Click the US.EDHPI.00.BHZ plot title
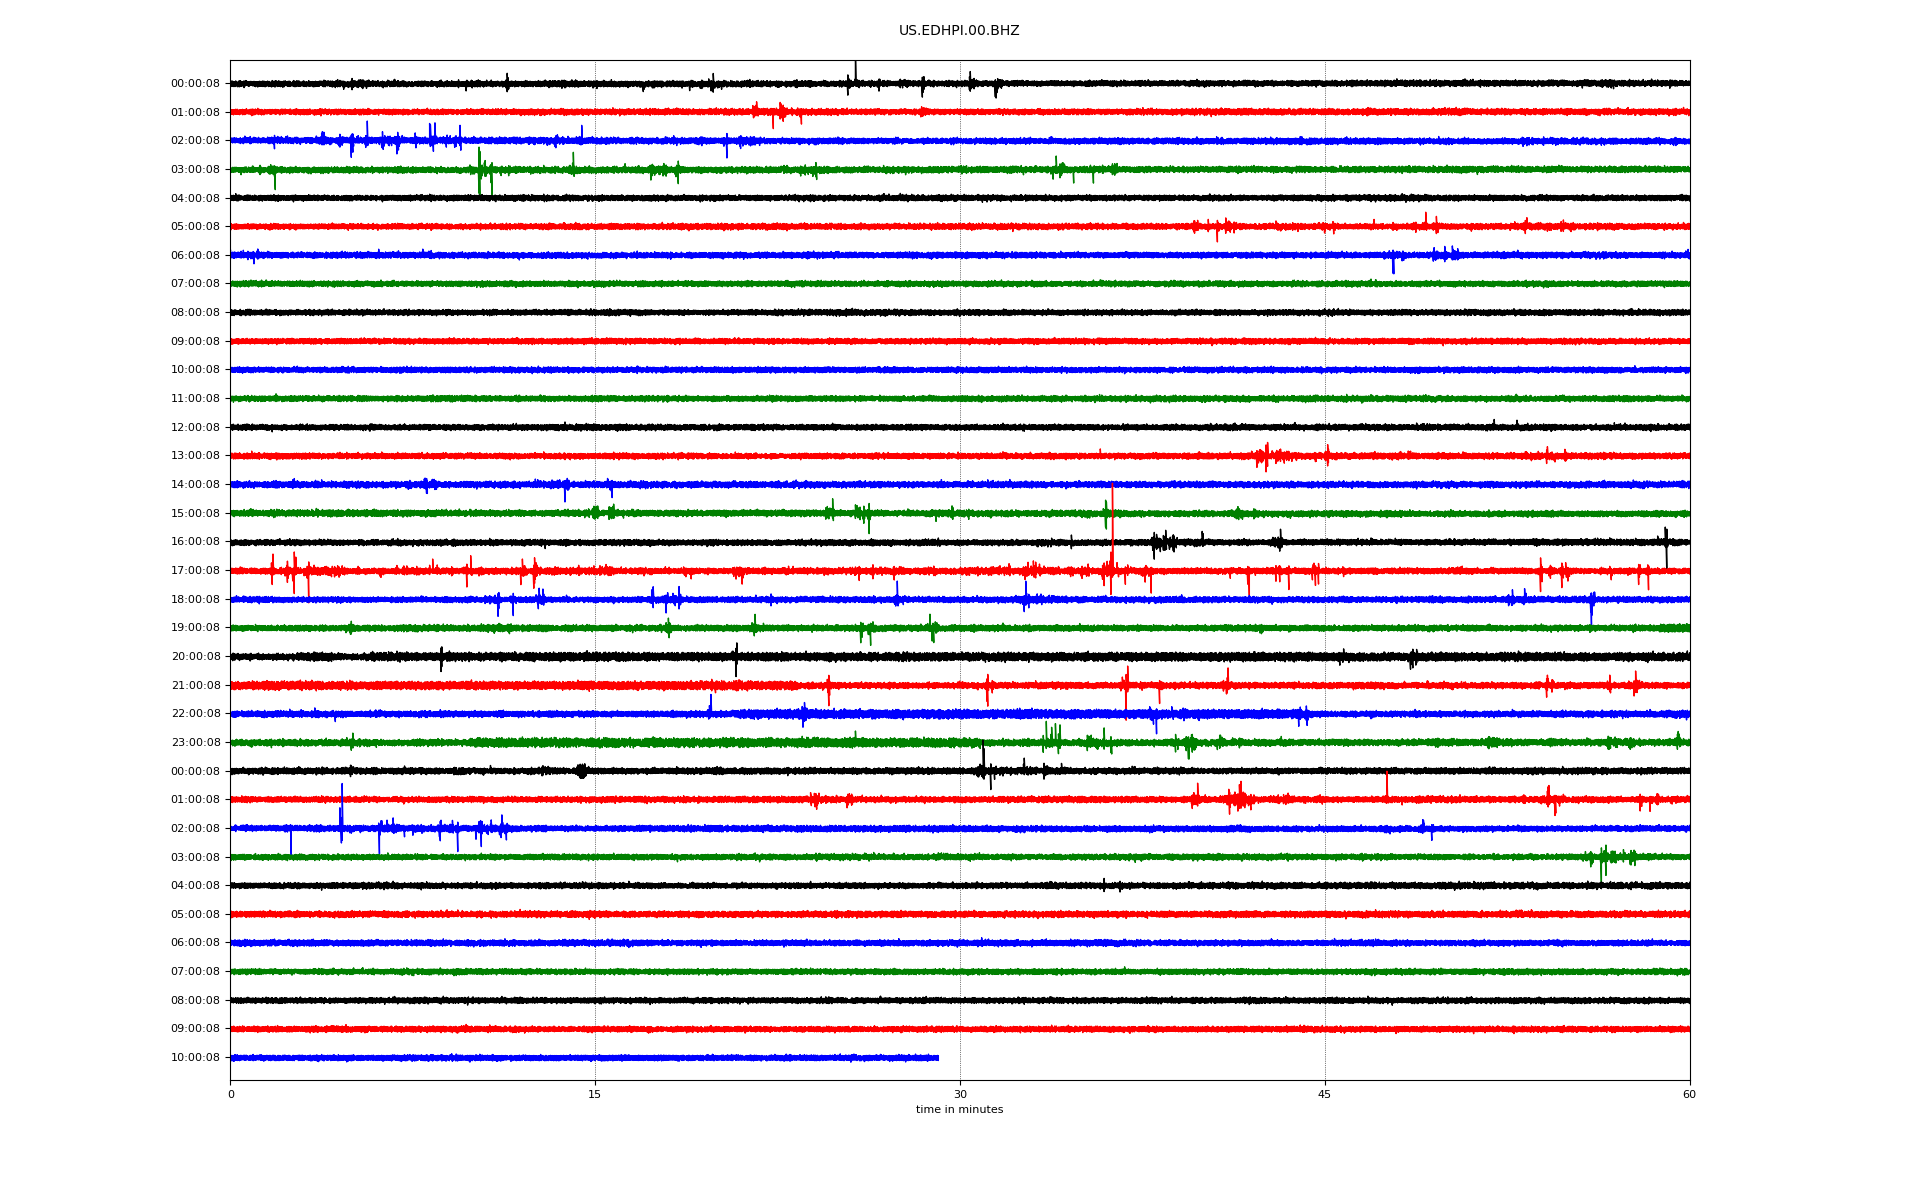Viewport: 1920px width, 1200px height. point(959,31)
